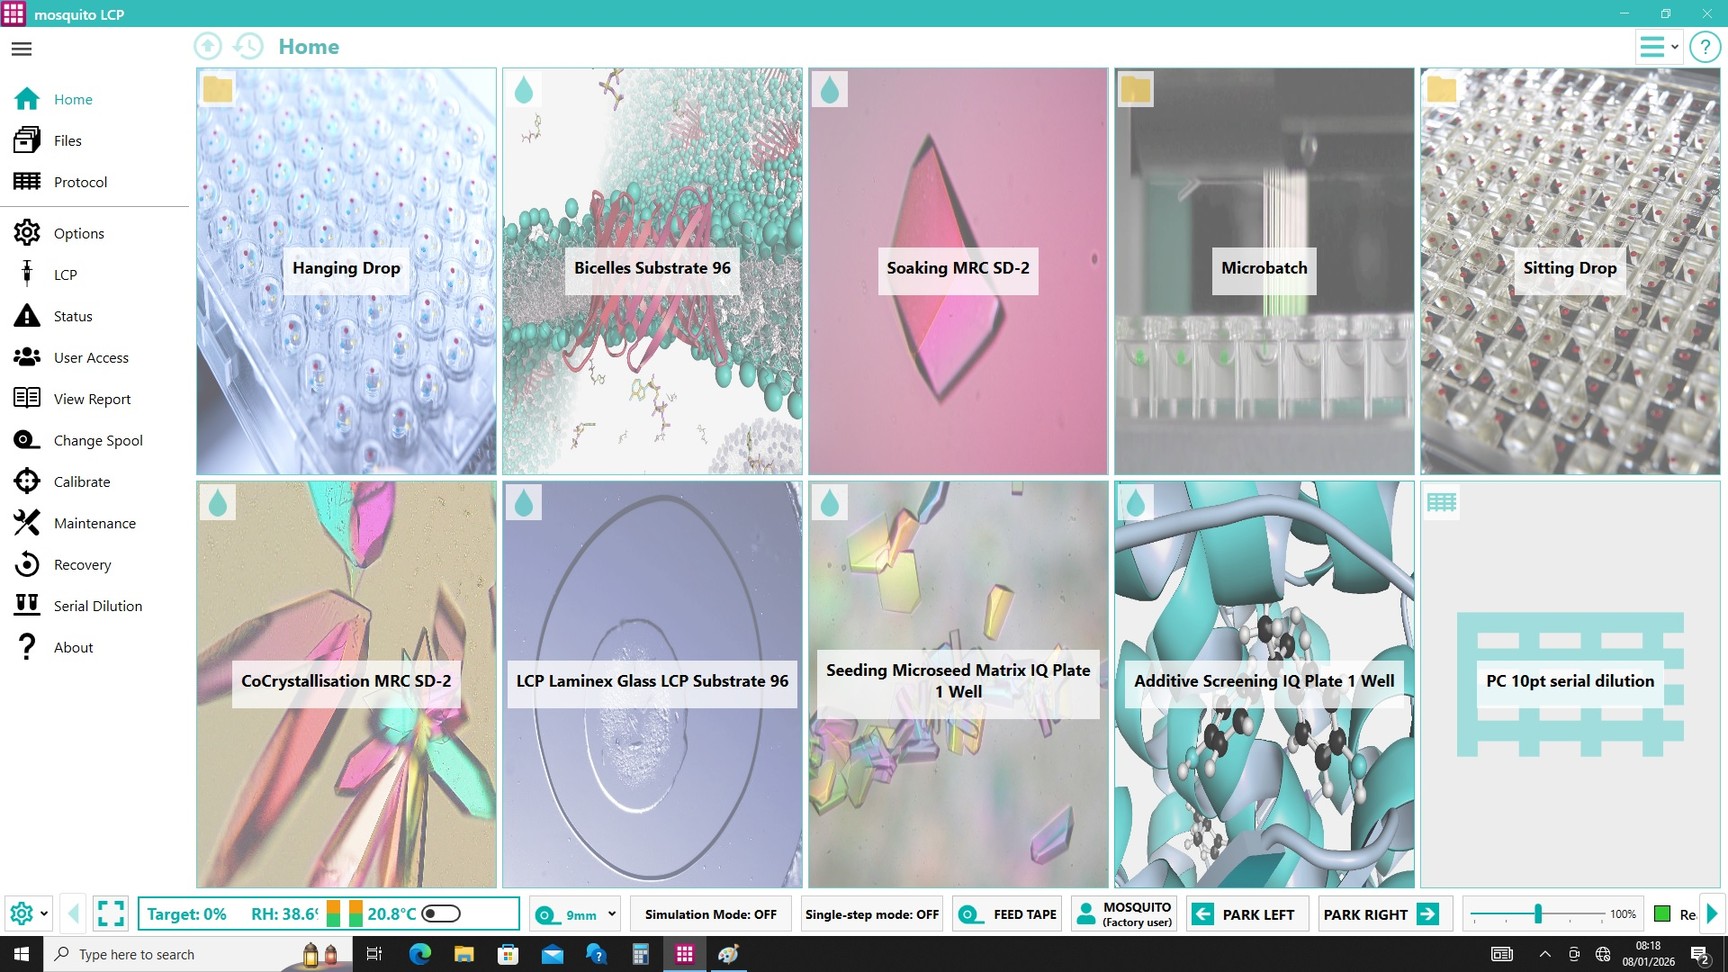Click the zoom slider handle
The height and width of the screenshot is (972, 1728).
point(1538,914)
